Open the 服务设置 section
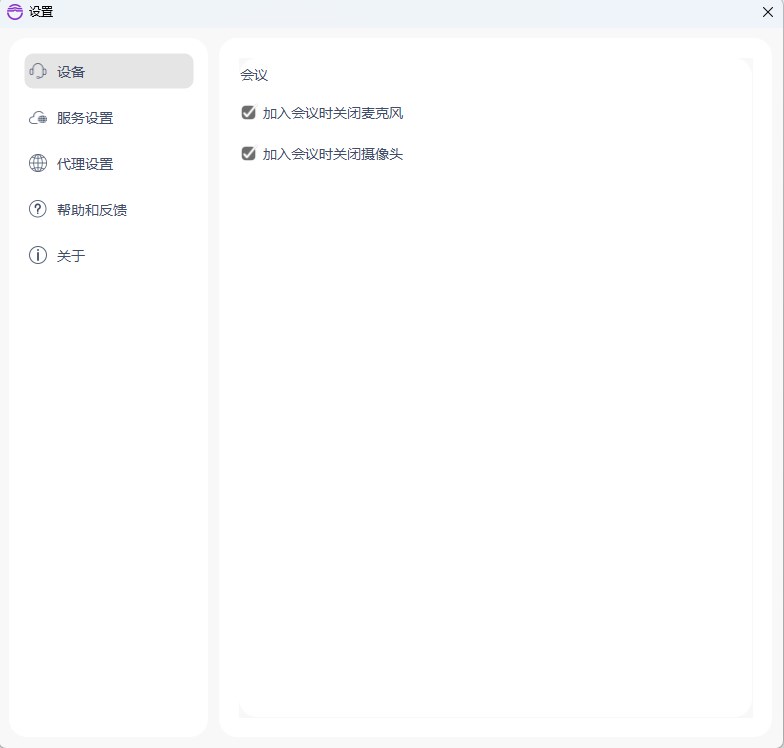784x748 pixels. (85, 118)
